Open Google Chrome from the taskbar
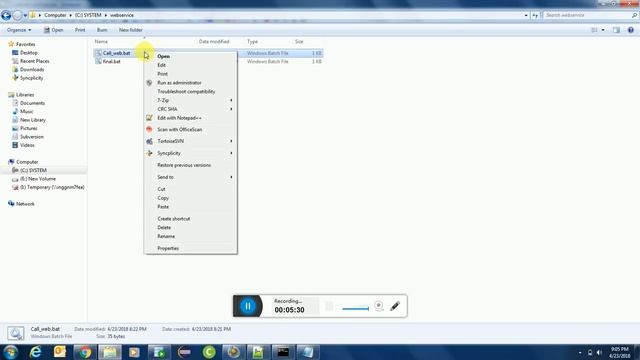This screenshot has height=360, width=640. (x=85, y=352)
